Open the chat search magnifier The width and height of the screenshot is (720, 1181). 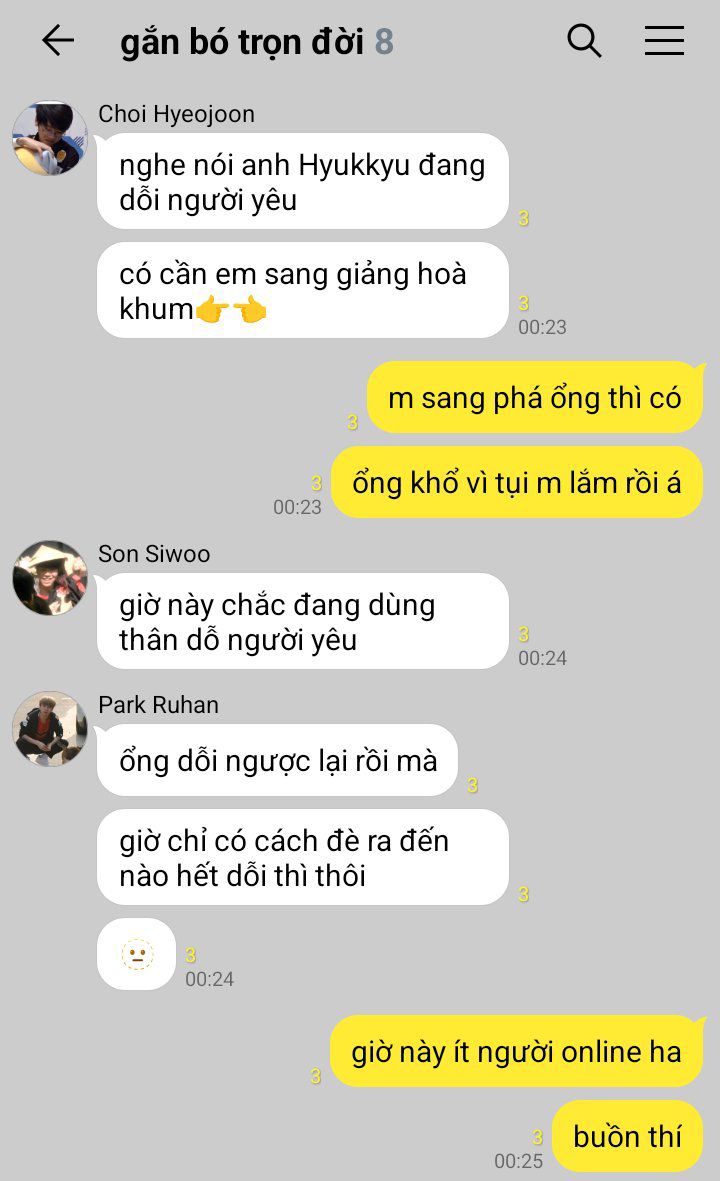[x=584, y=41]
